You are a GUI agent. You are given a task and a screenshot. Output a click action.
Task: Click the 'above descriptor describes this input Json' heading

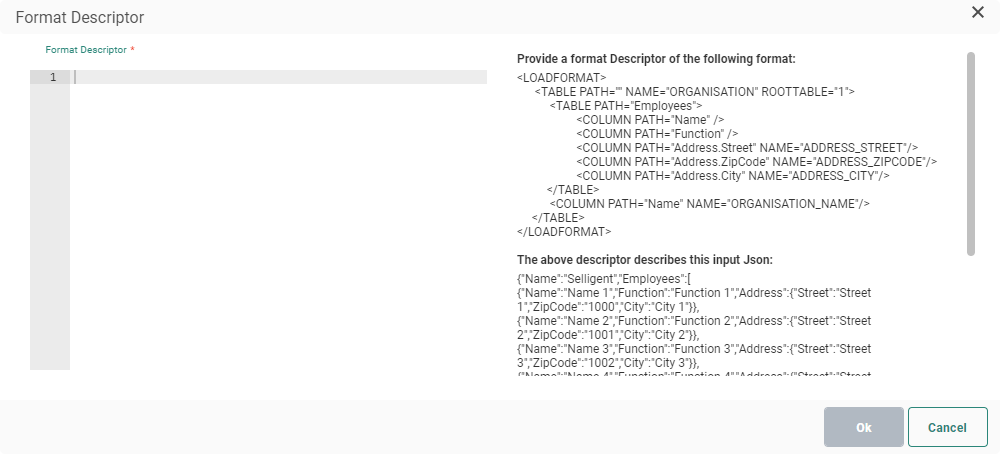point(644,260)
